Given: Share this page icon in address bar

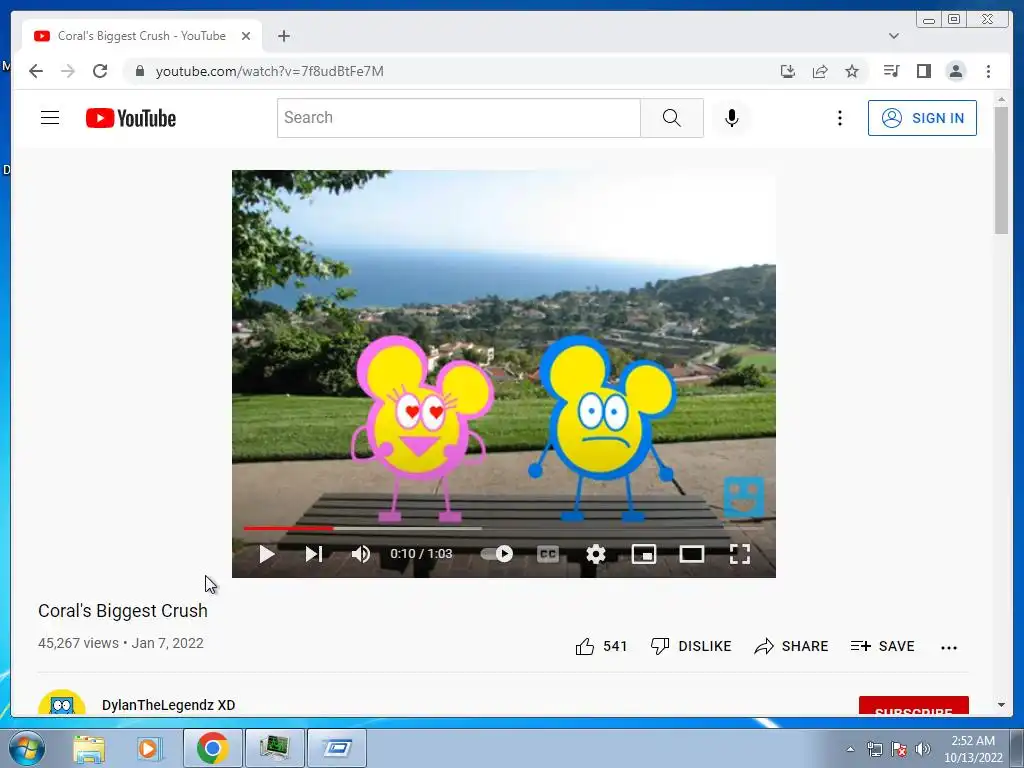Looking at the screenshot, I should (820, 71).
